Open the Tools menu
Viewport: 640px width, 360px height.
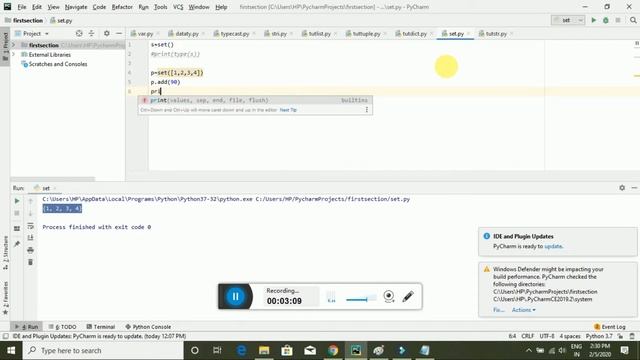[x=160, y=7]
